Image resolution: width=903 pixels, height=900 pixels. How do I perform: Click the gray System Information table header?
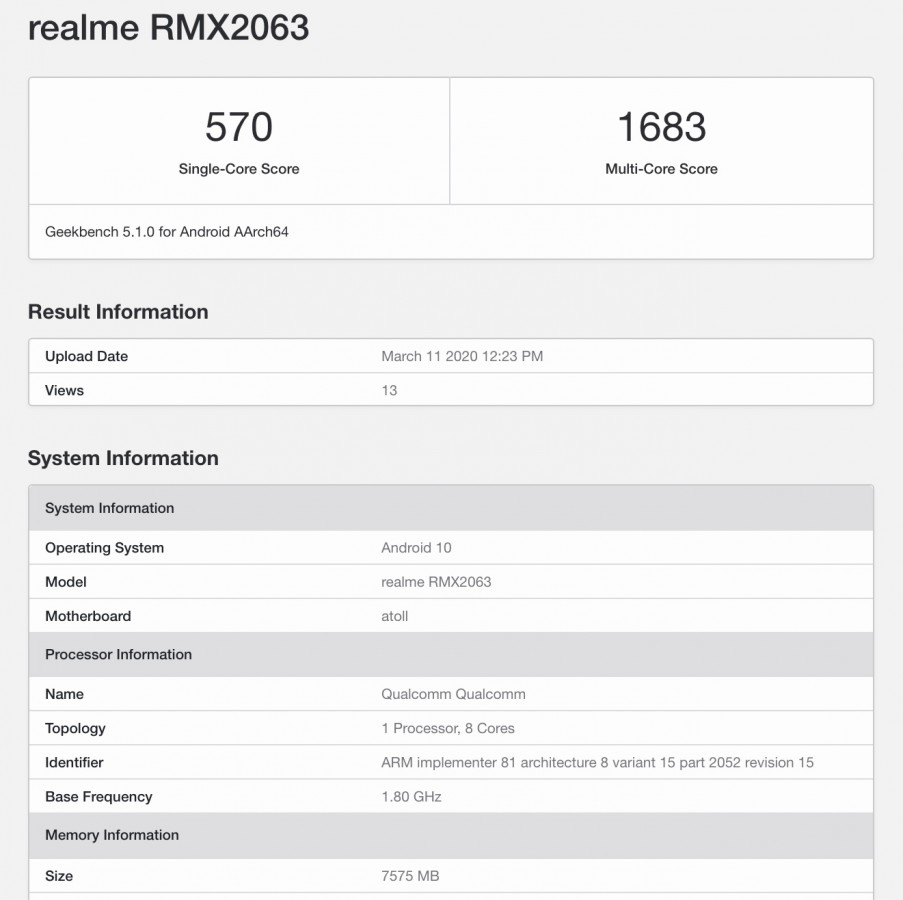pyautogui.click(x=451, y=508)
